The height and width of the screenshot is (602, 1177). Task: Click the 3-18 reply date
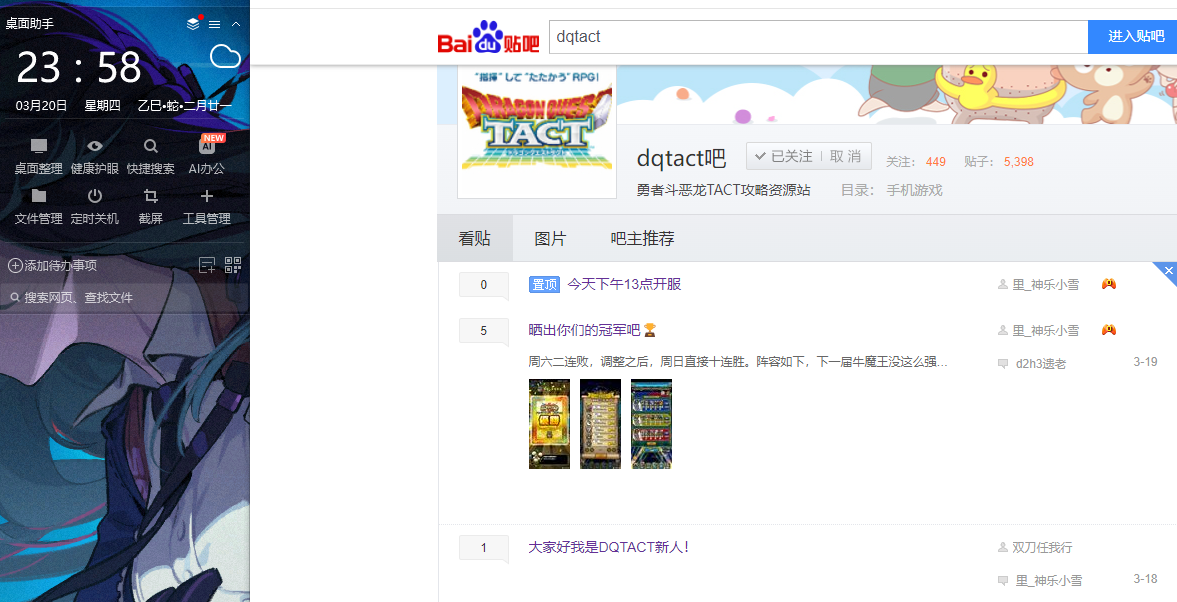point(1145,579)
